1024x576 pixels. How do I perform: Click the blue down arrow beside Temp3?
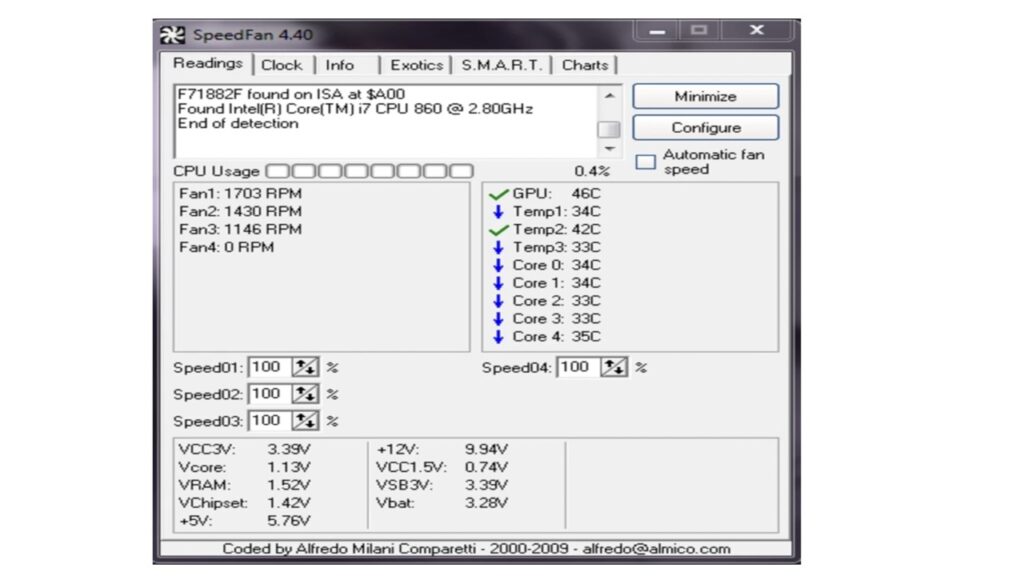pos(499,247)
